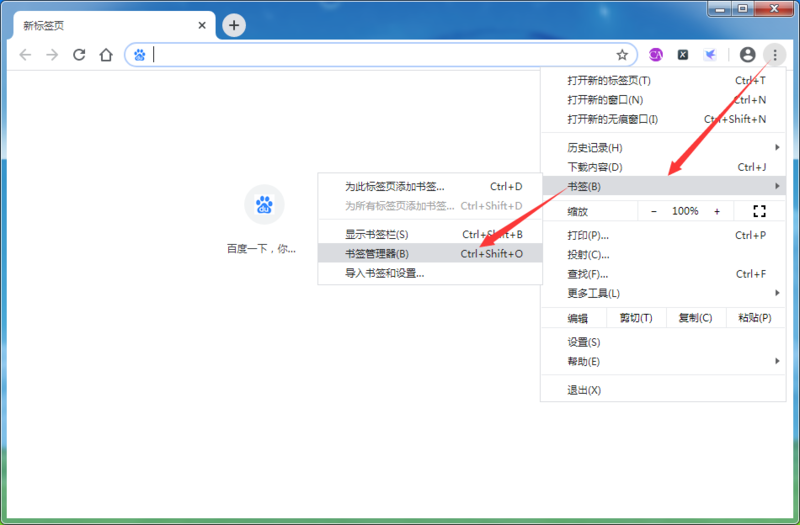
Task: Select 为此标签页添加书签...
Action: [x=430, y=186]
